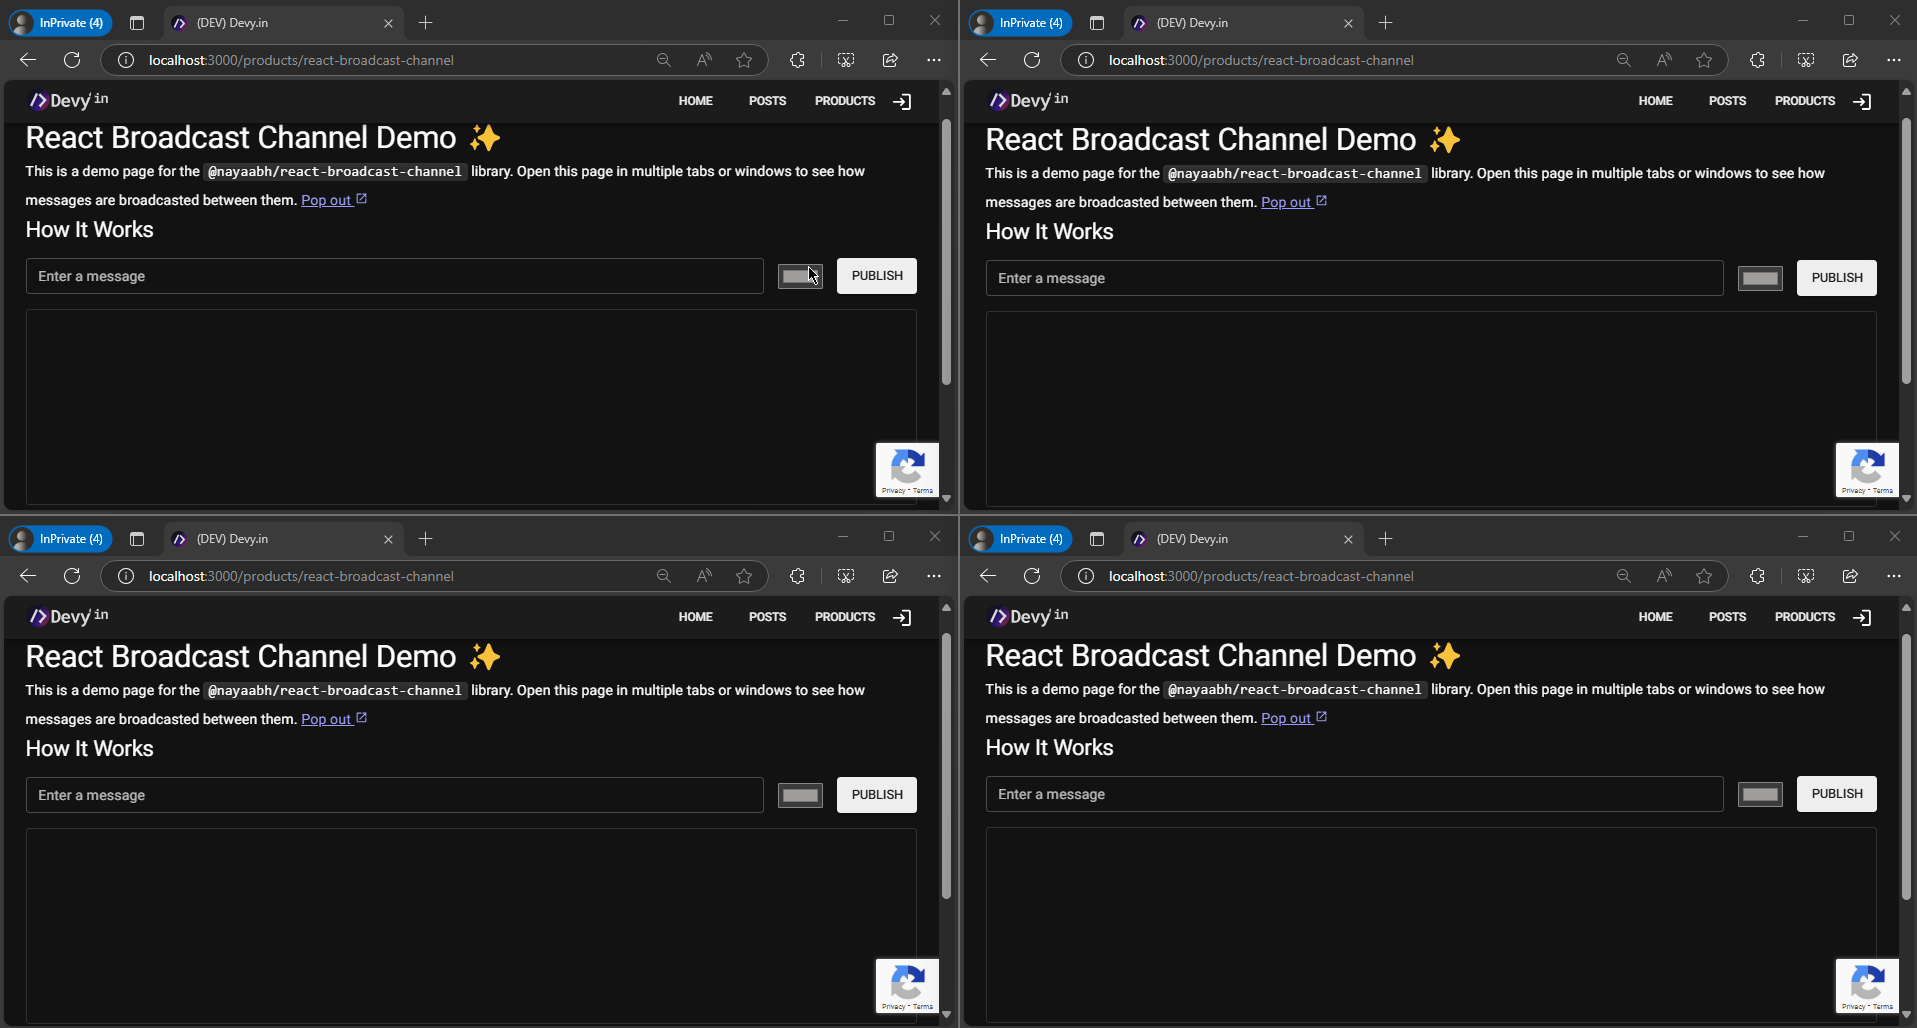Image resolution: width=1917 pixels, height=1028 pixels.
Task: Click the screenshot icon in top-right window toolbar
Action: tap(1806, 60)
